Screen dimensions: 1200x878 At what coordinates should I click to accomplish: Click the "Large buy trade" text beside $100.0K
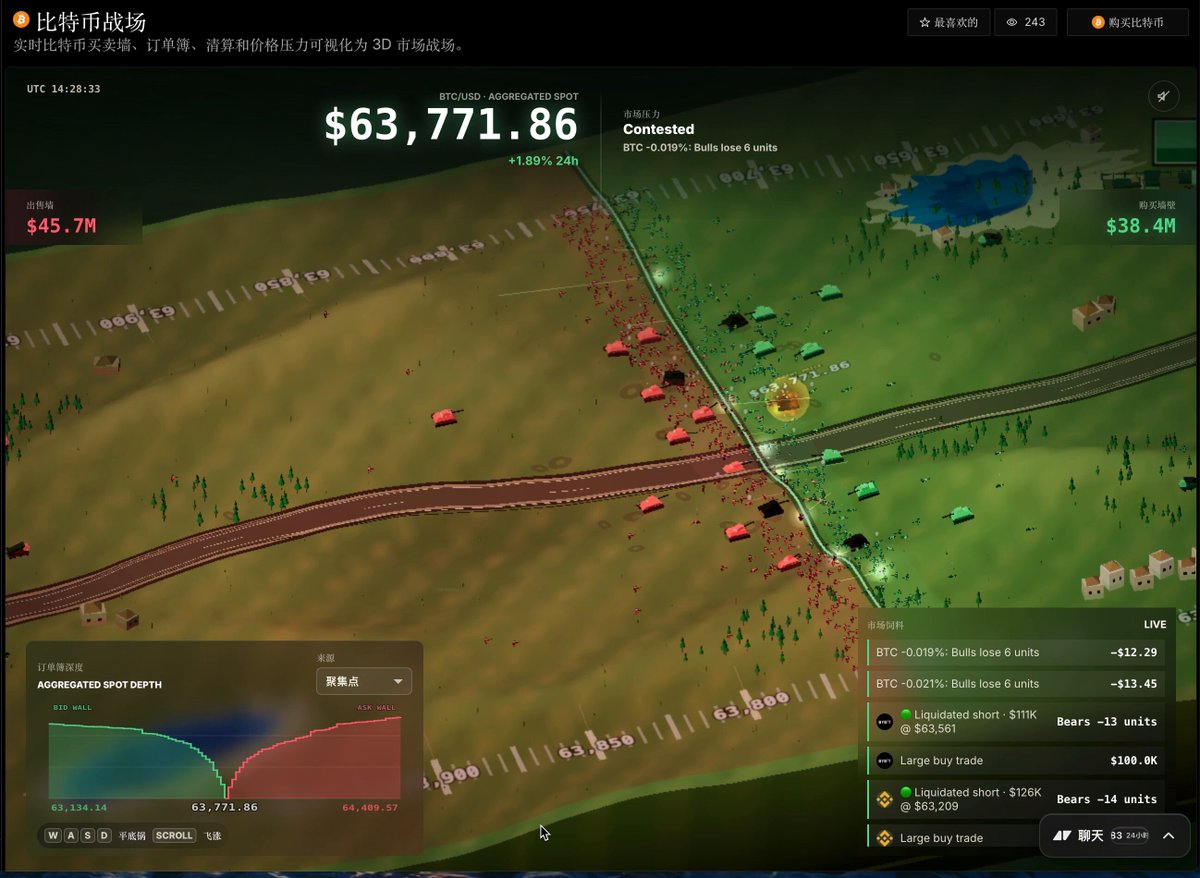941,761
